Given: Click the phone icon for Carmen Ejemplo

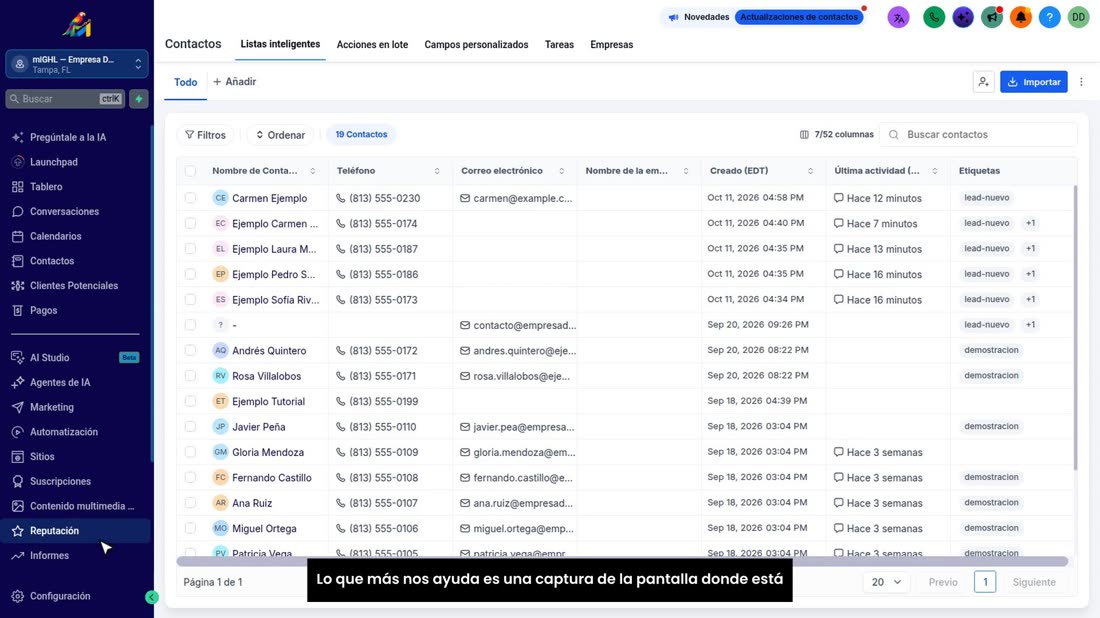Looking at the screenshot, I should (340, 199).
